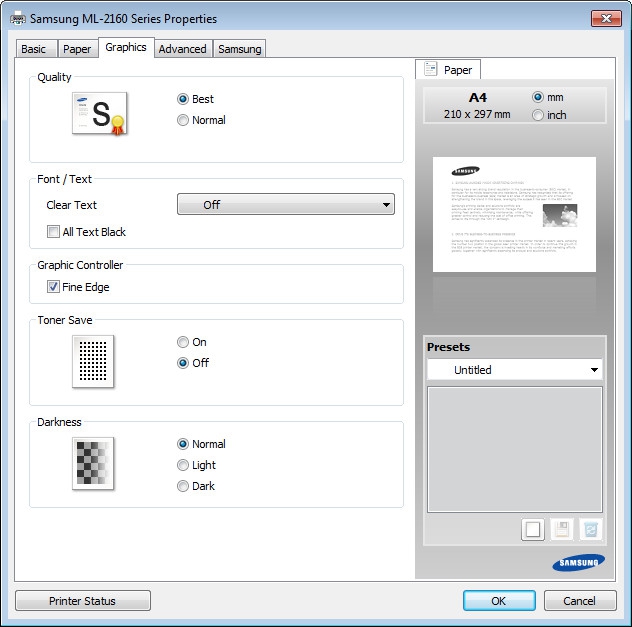Click the Quality preview icon with ribbon
Image resolution: width=632 pixels, height=627 pixels.
coord(99,113)
